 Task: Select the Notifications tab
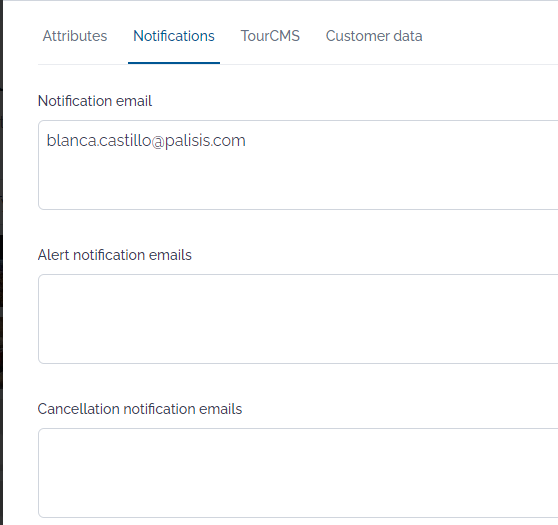click(x=174, y=36)
